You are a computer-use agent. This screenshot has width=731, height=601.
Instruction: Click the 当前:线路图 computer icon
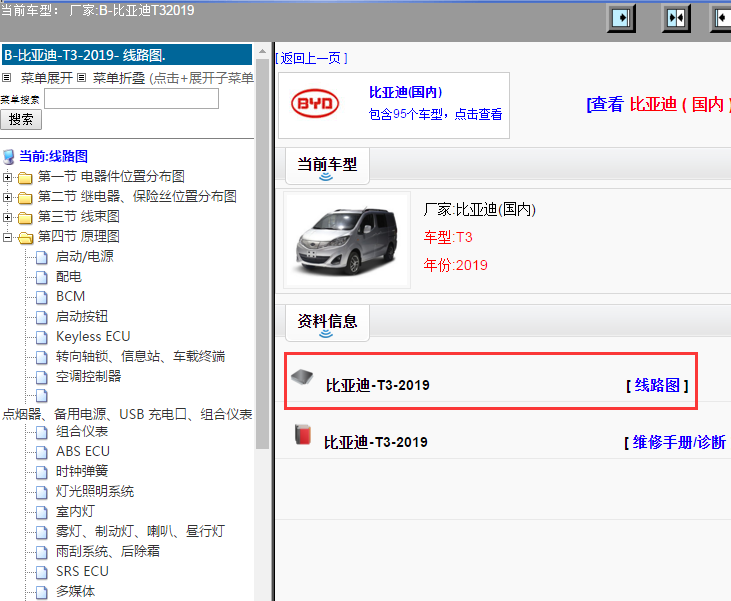point(9,157)
